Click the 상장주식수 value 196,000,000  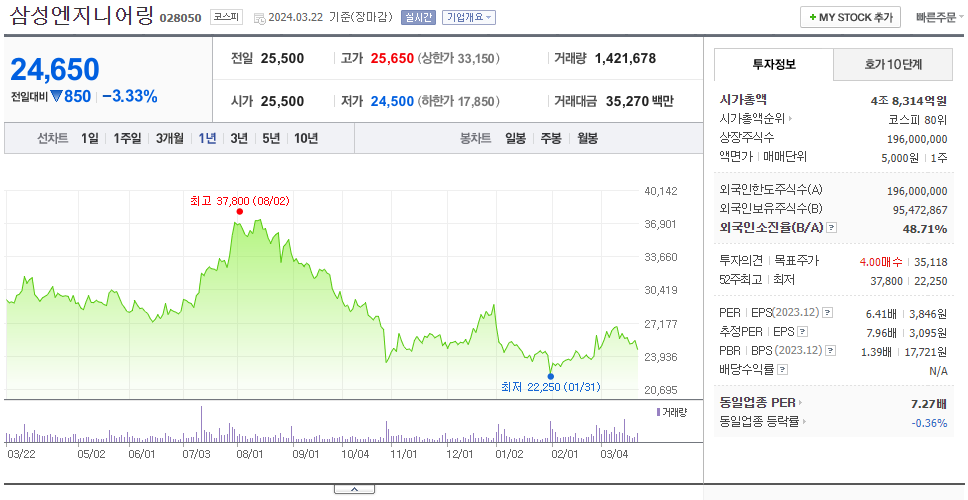(917, 139)
